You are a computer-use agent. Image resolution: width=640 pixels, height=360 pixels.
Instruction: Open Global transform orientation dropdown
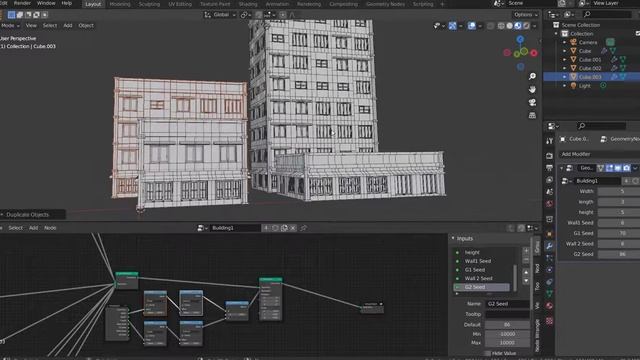(220, 15)
